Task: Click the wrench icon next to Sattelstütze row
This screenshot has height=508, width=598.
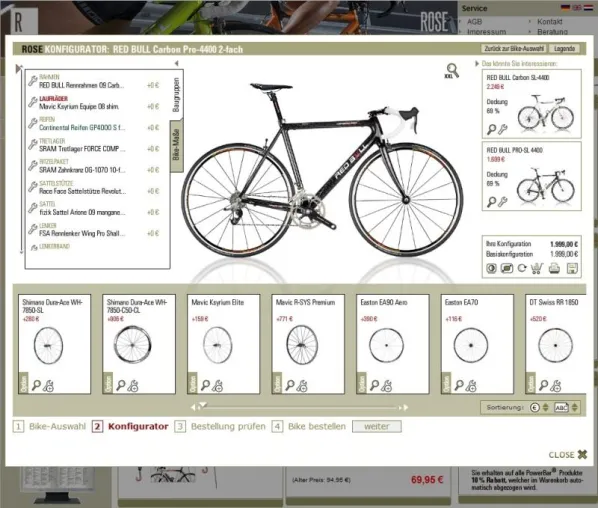Action: pos(33,186)
